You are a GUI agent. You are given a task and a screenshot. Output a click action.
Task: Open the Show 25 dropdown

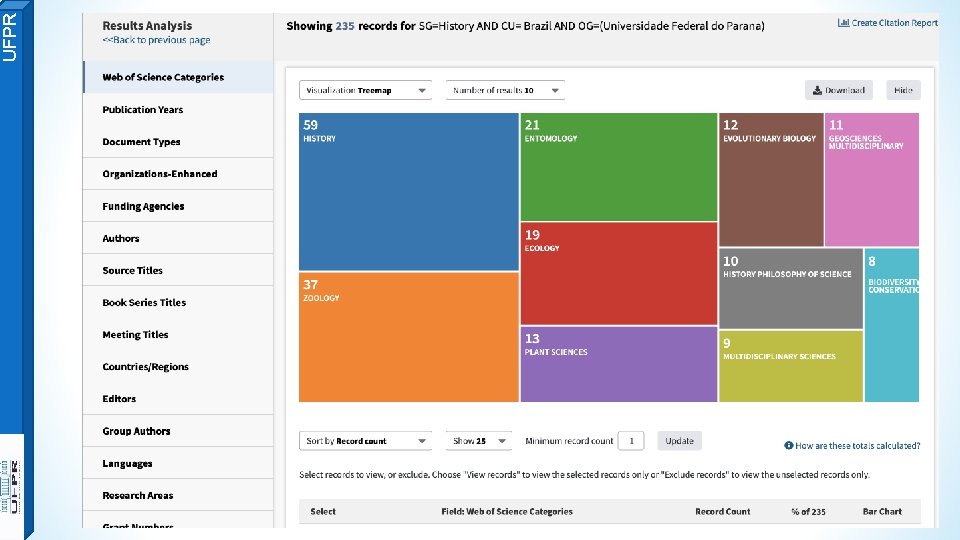(x=479, y=441)
